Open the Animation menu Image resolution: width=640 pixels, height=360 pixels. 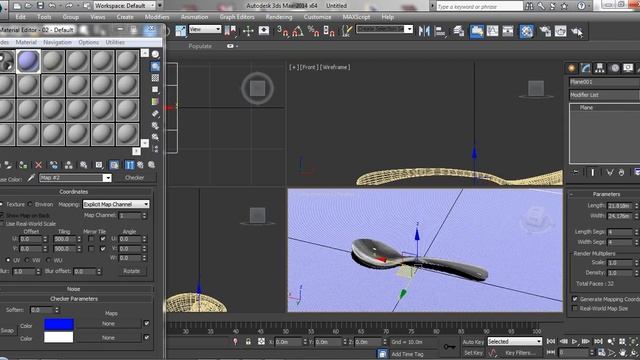tap(194, 17)
